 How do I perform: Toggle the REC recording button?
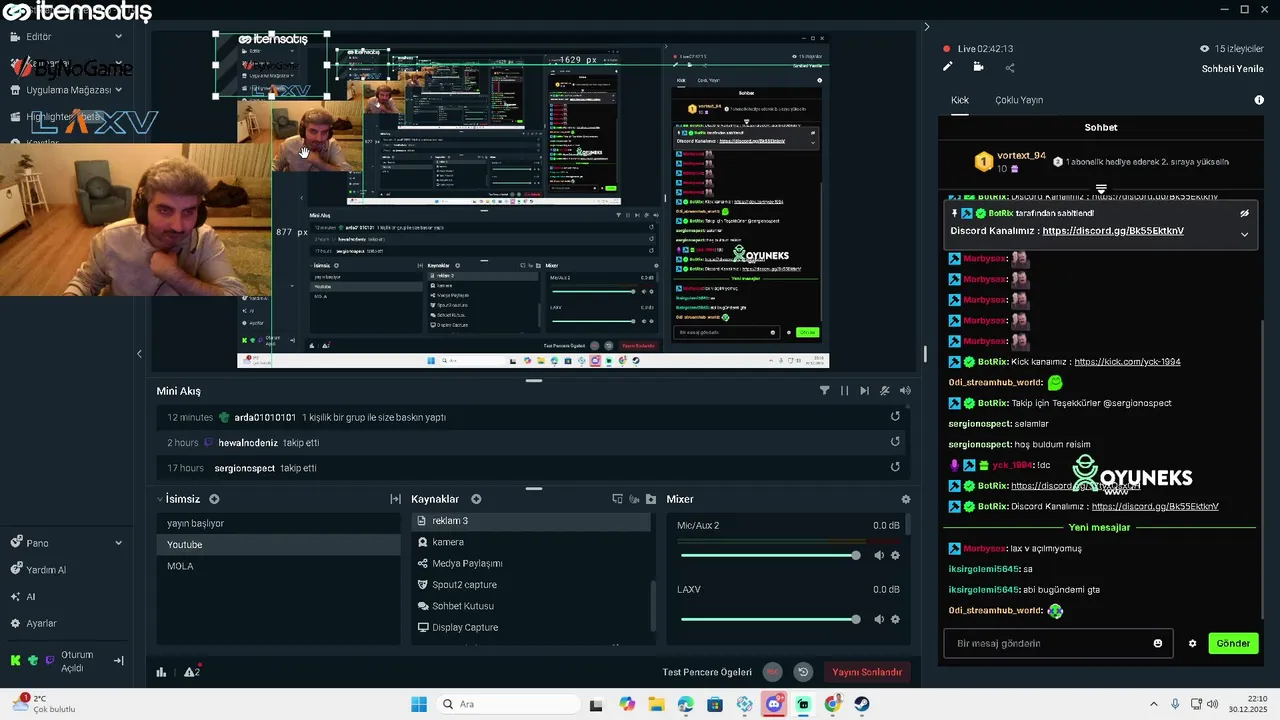pyautogui.click(x=772, y=672)
